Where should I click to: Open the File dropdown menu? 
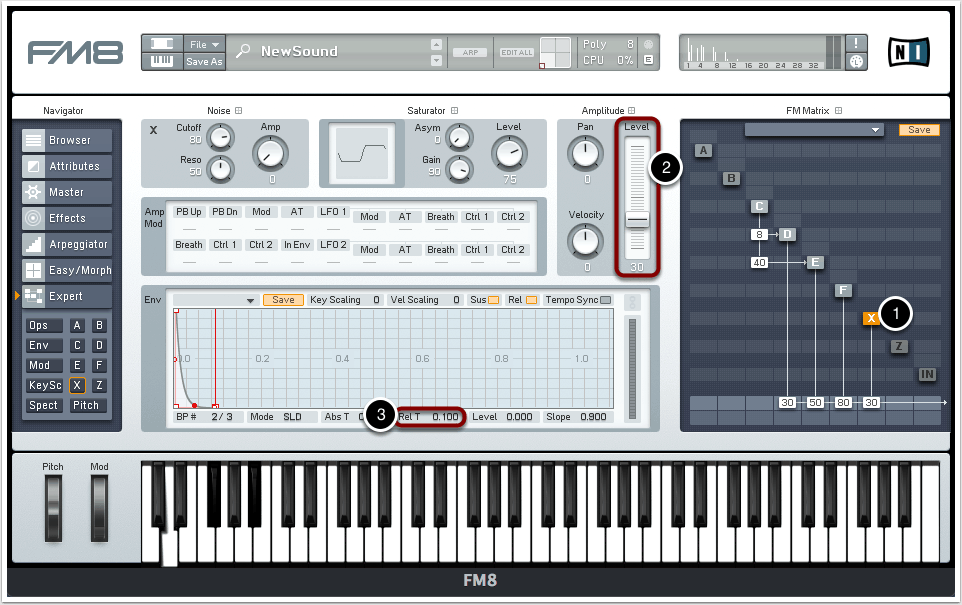[204, 44]
